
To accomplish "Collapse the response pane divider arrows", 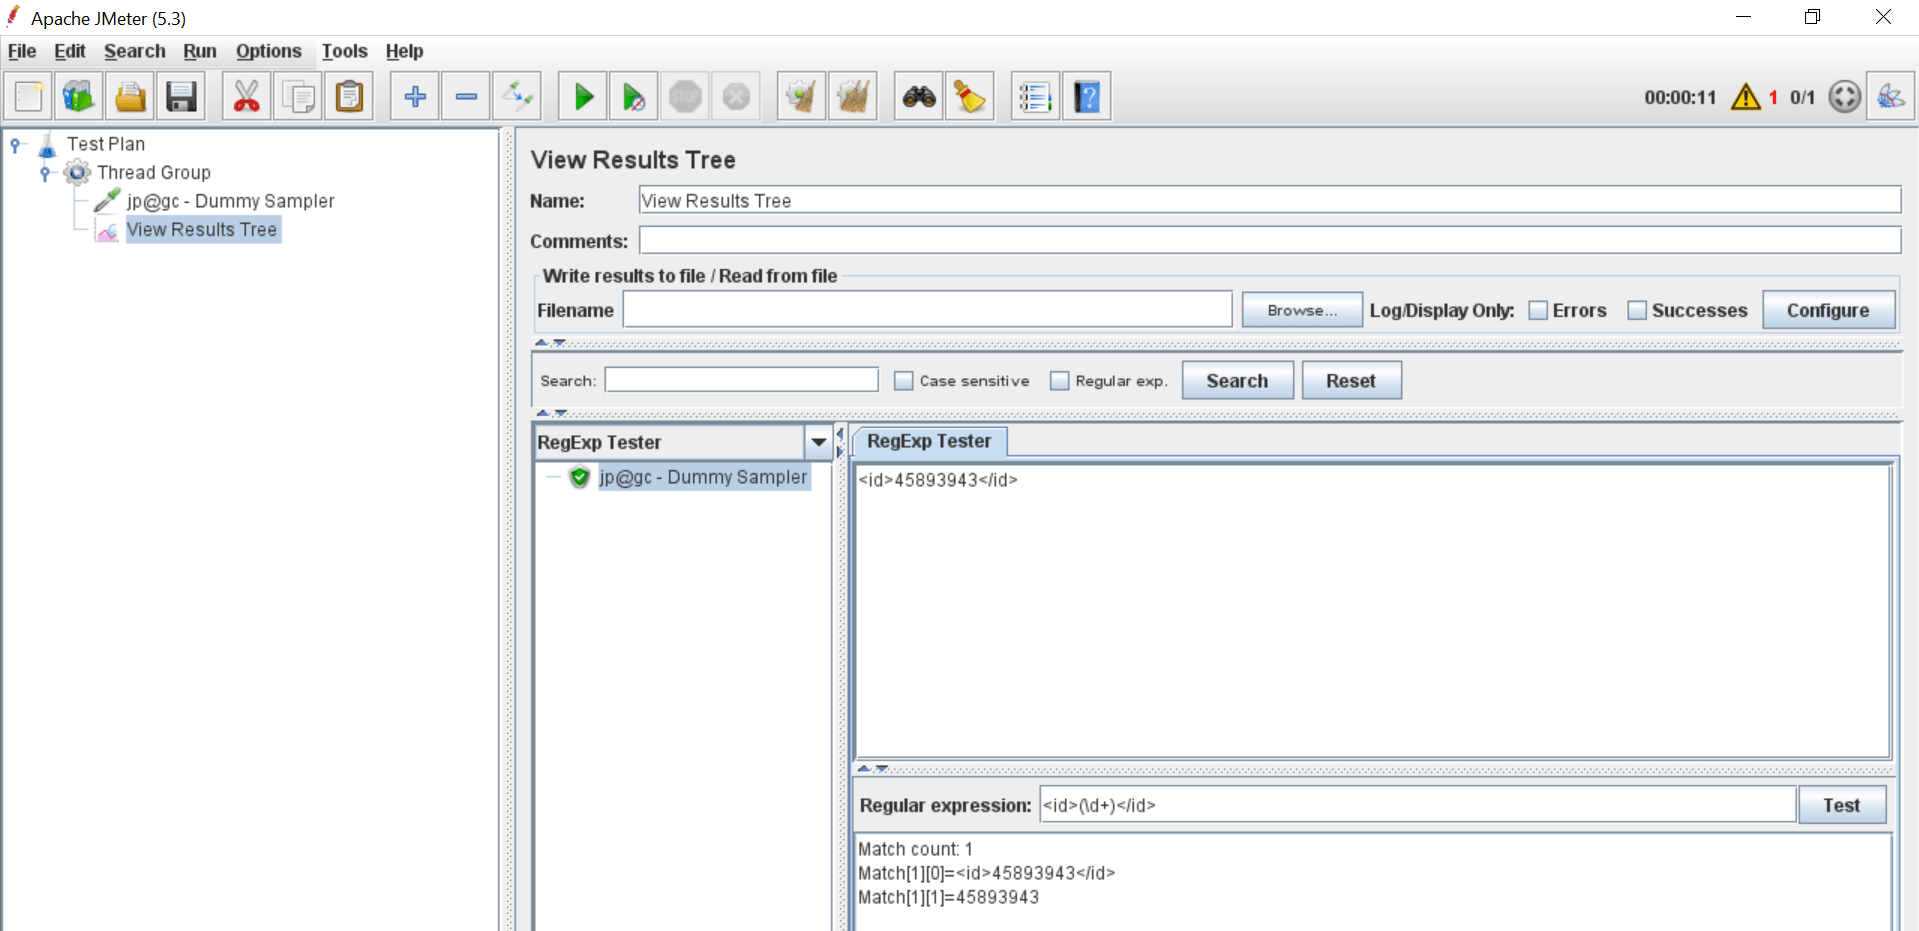I will (x=872, y=768).
